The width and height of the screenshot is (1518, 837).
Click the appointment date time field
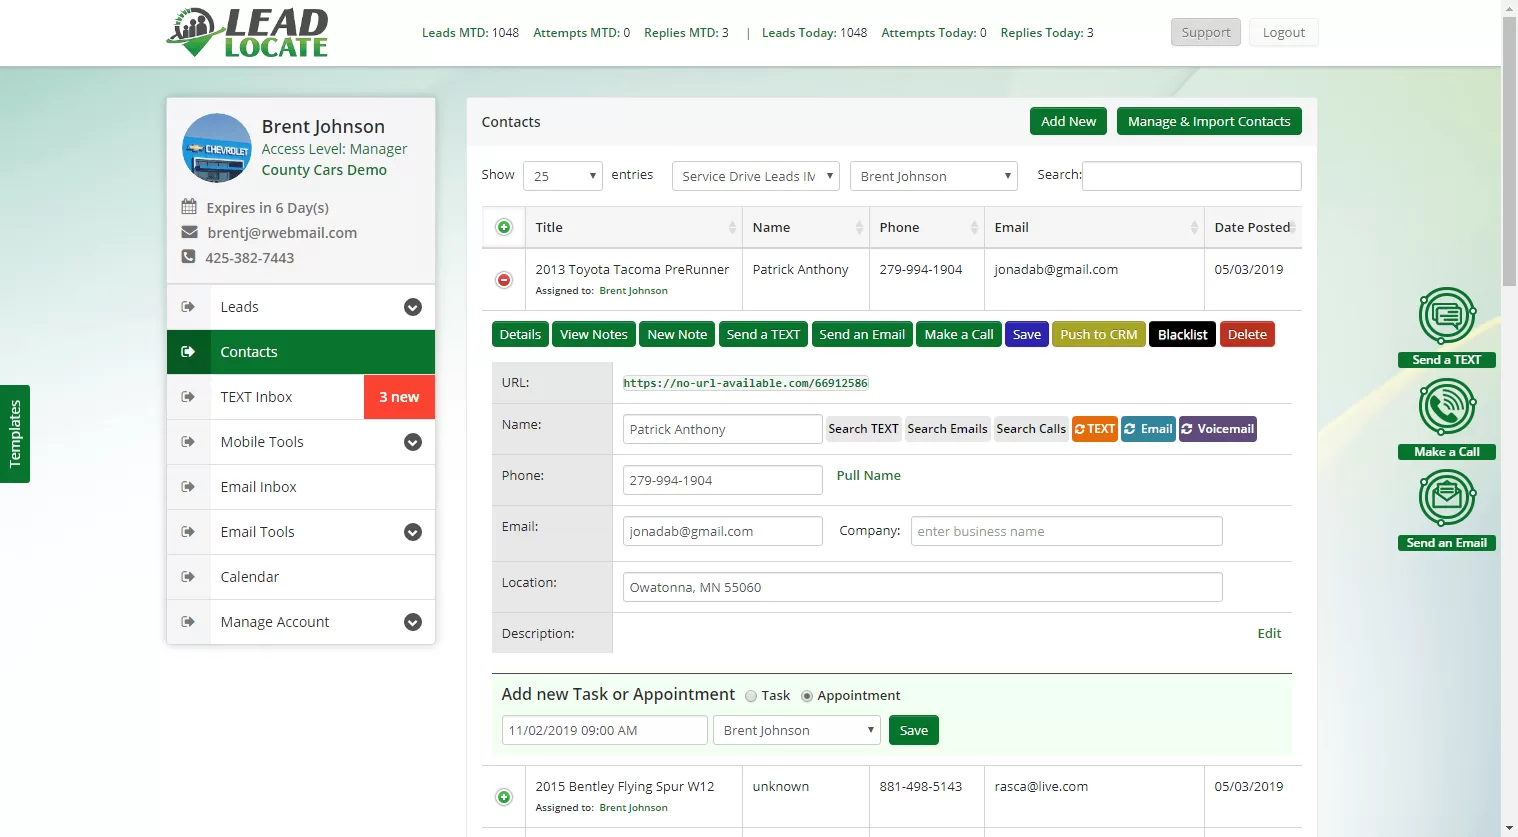click(x=605, y=730)
